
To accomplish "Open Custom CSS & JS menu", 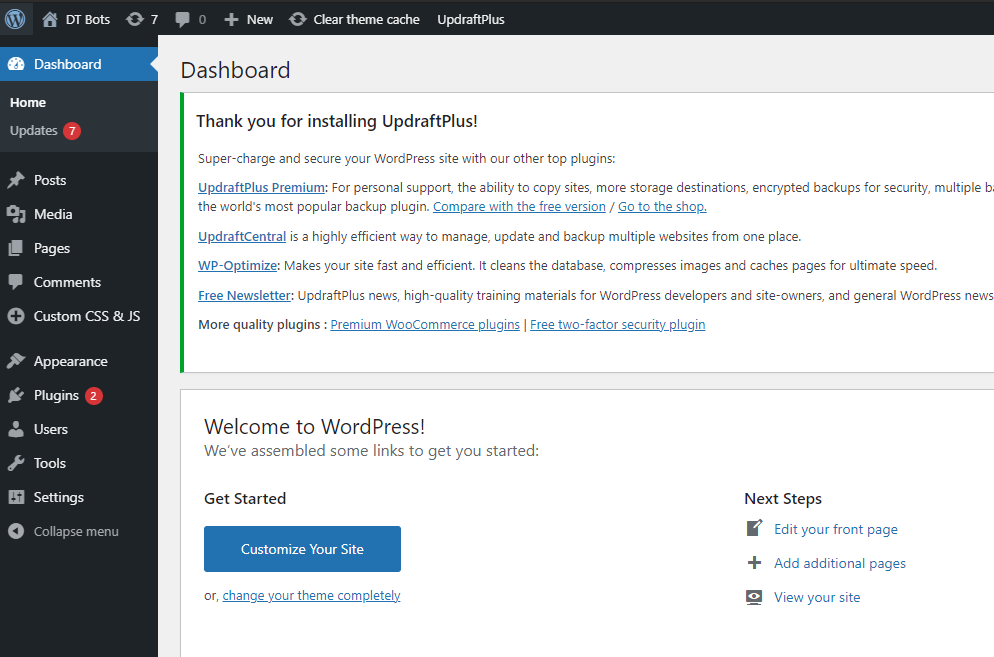I will coord(79,316).
